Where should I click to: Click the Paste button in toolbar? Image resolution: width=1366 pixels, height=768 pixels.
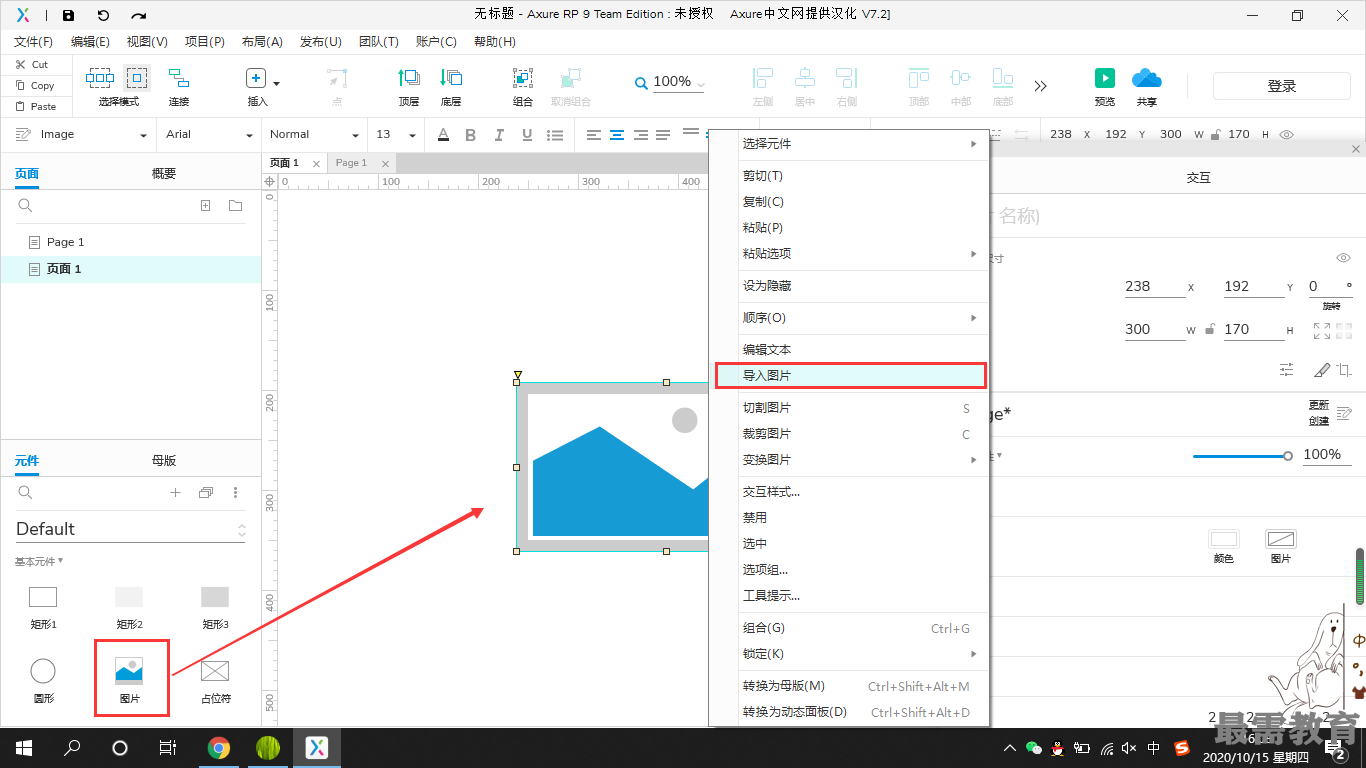tap(35, 106)
